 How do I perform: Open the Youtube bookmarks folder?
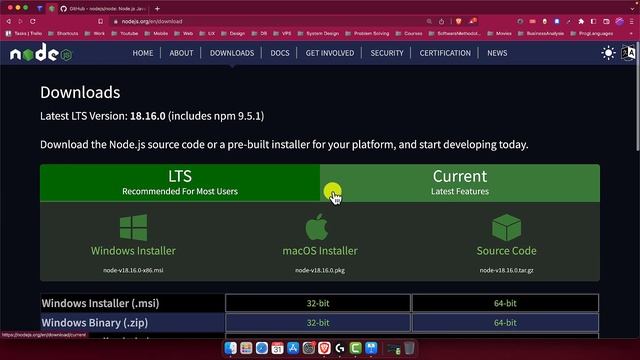coord(125,33)
